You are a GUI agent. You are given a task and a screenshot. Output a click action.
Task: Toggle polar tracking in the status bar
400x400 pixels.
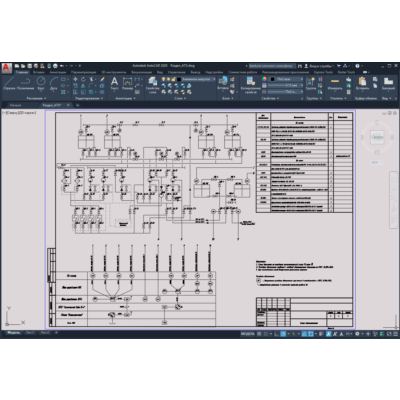(283, 334)
